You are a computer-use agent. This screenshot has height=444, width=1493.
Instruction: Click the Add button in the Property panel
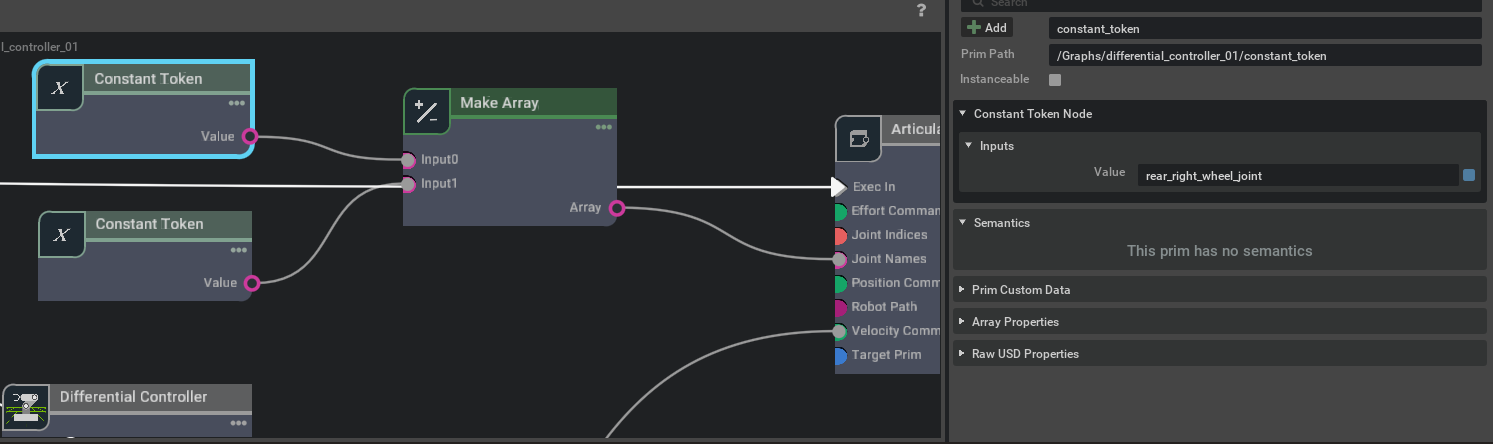987,28
